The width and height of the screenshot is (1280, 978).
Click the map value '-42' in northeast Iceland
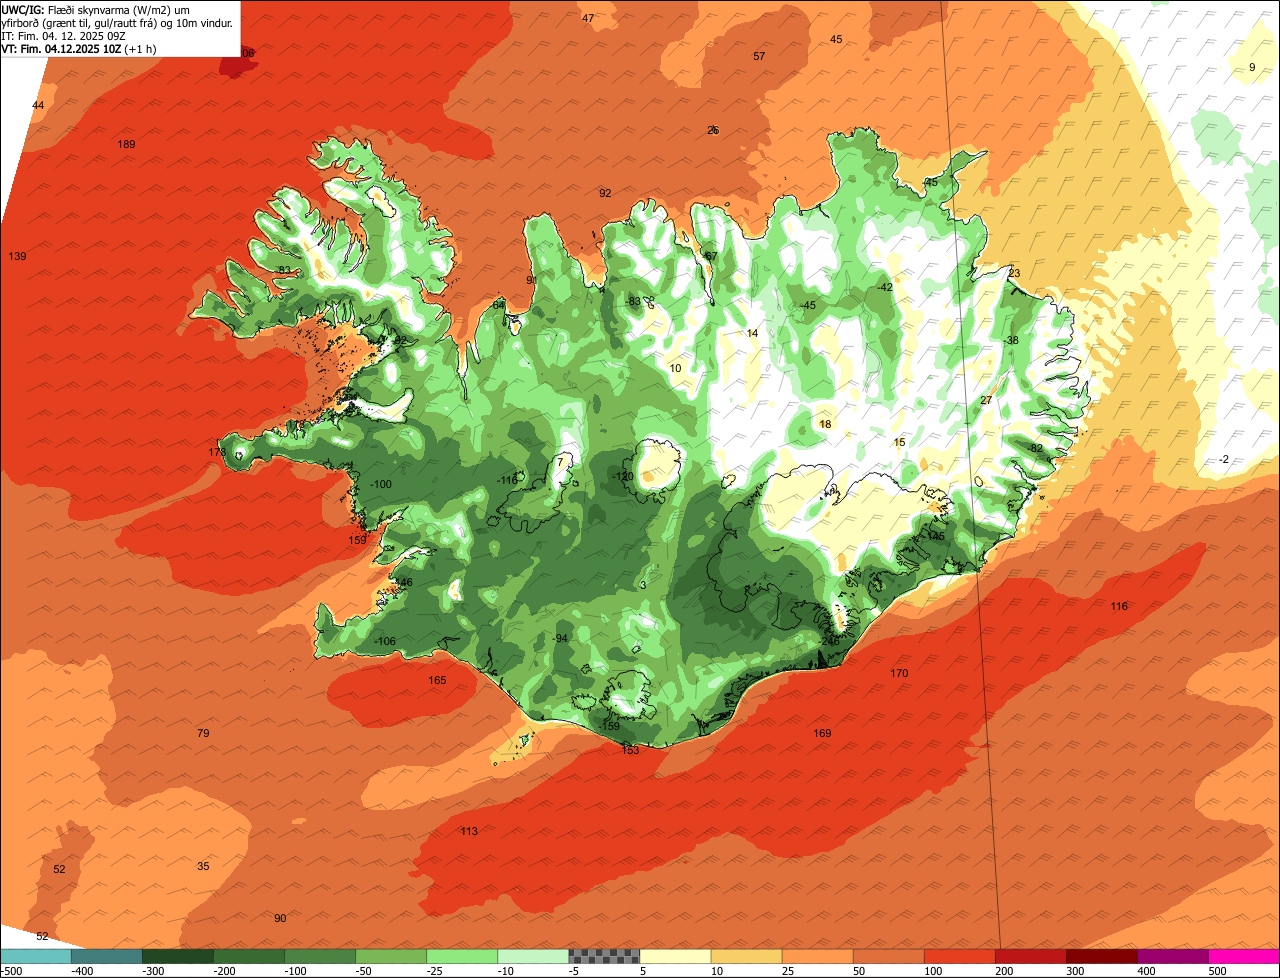[884, 288]
